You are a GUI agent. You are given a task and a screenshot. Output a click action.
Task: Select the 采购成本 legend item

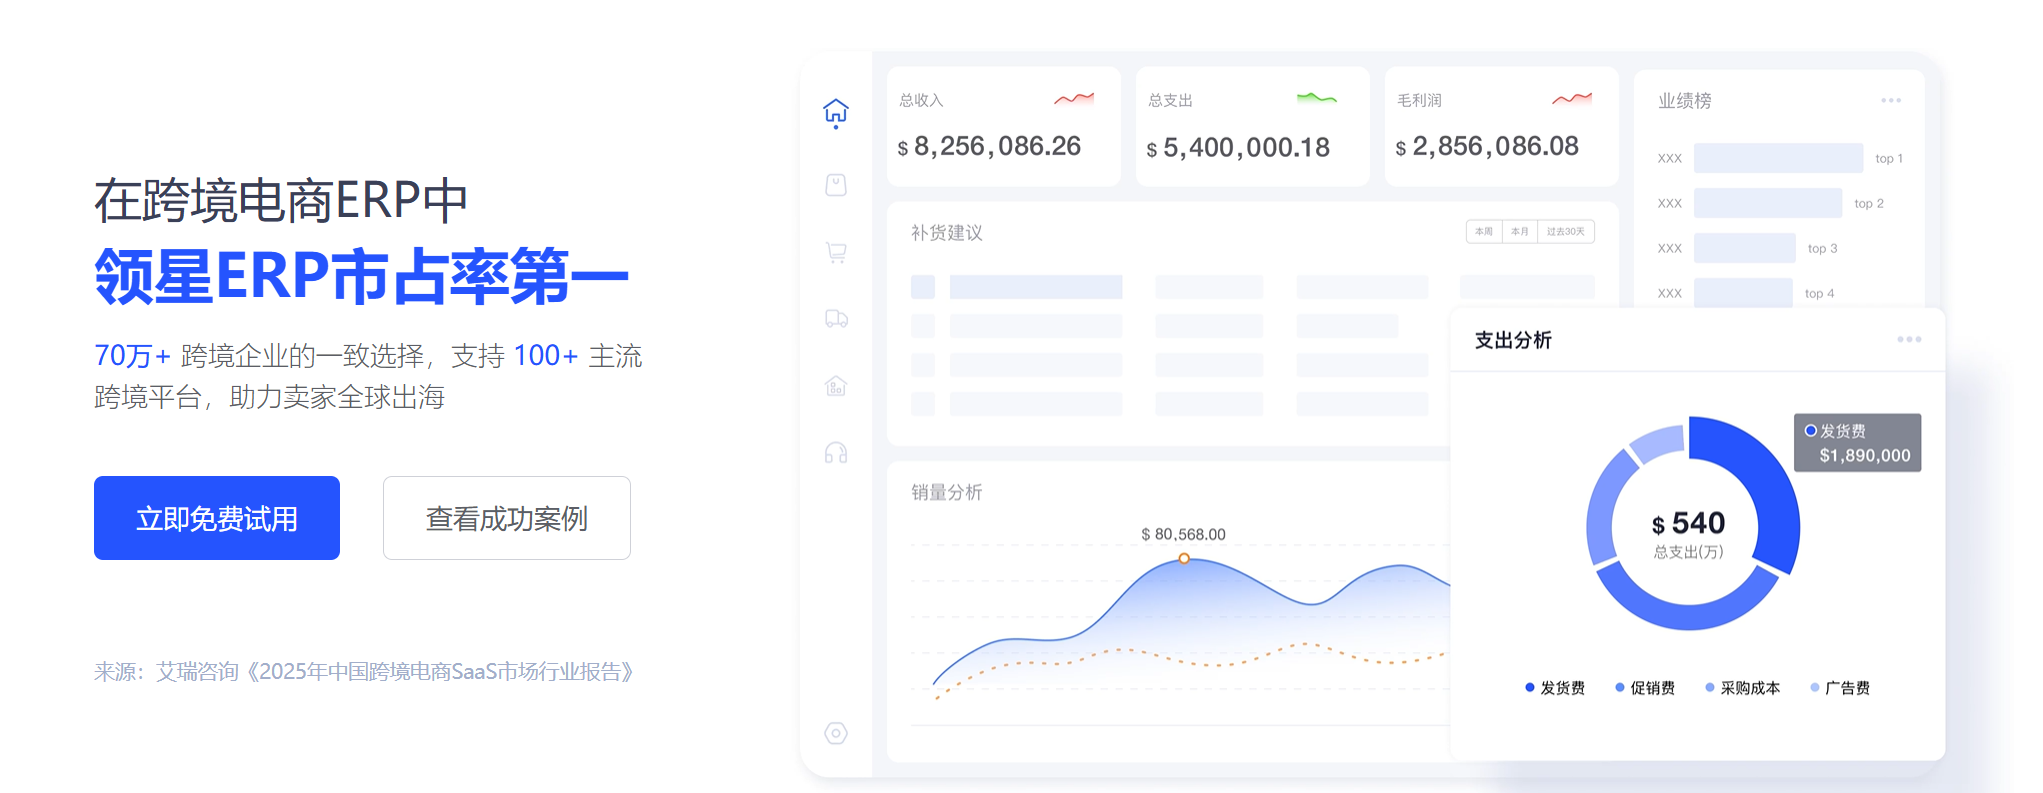pyautogui.click(x=1743, y=687)
